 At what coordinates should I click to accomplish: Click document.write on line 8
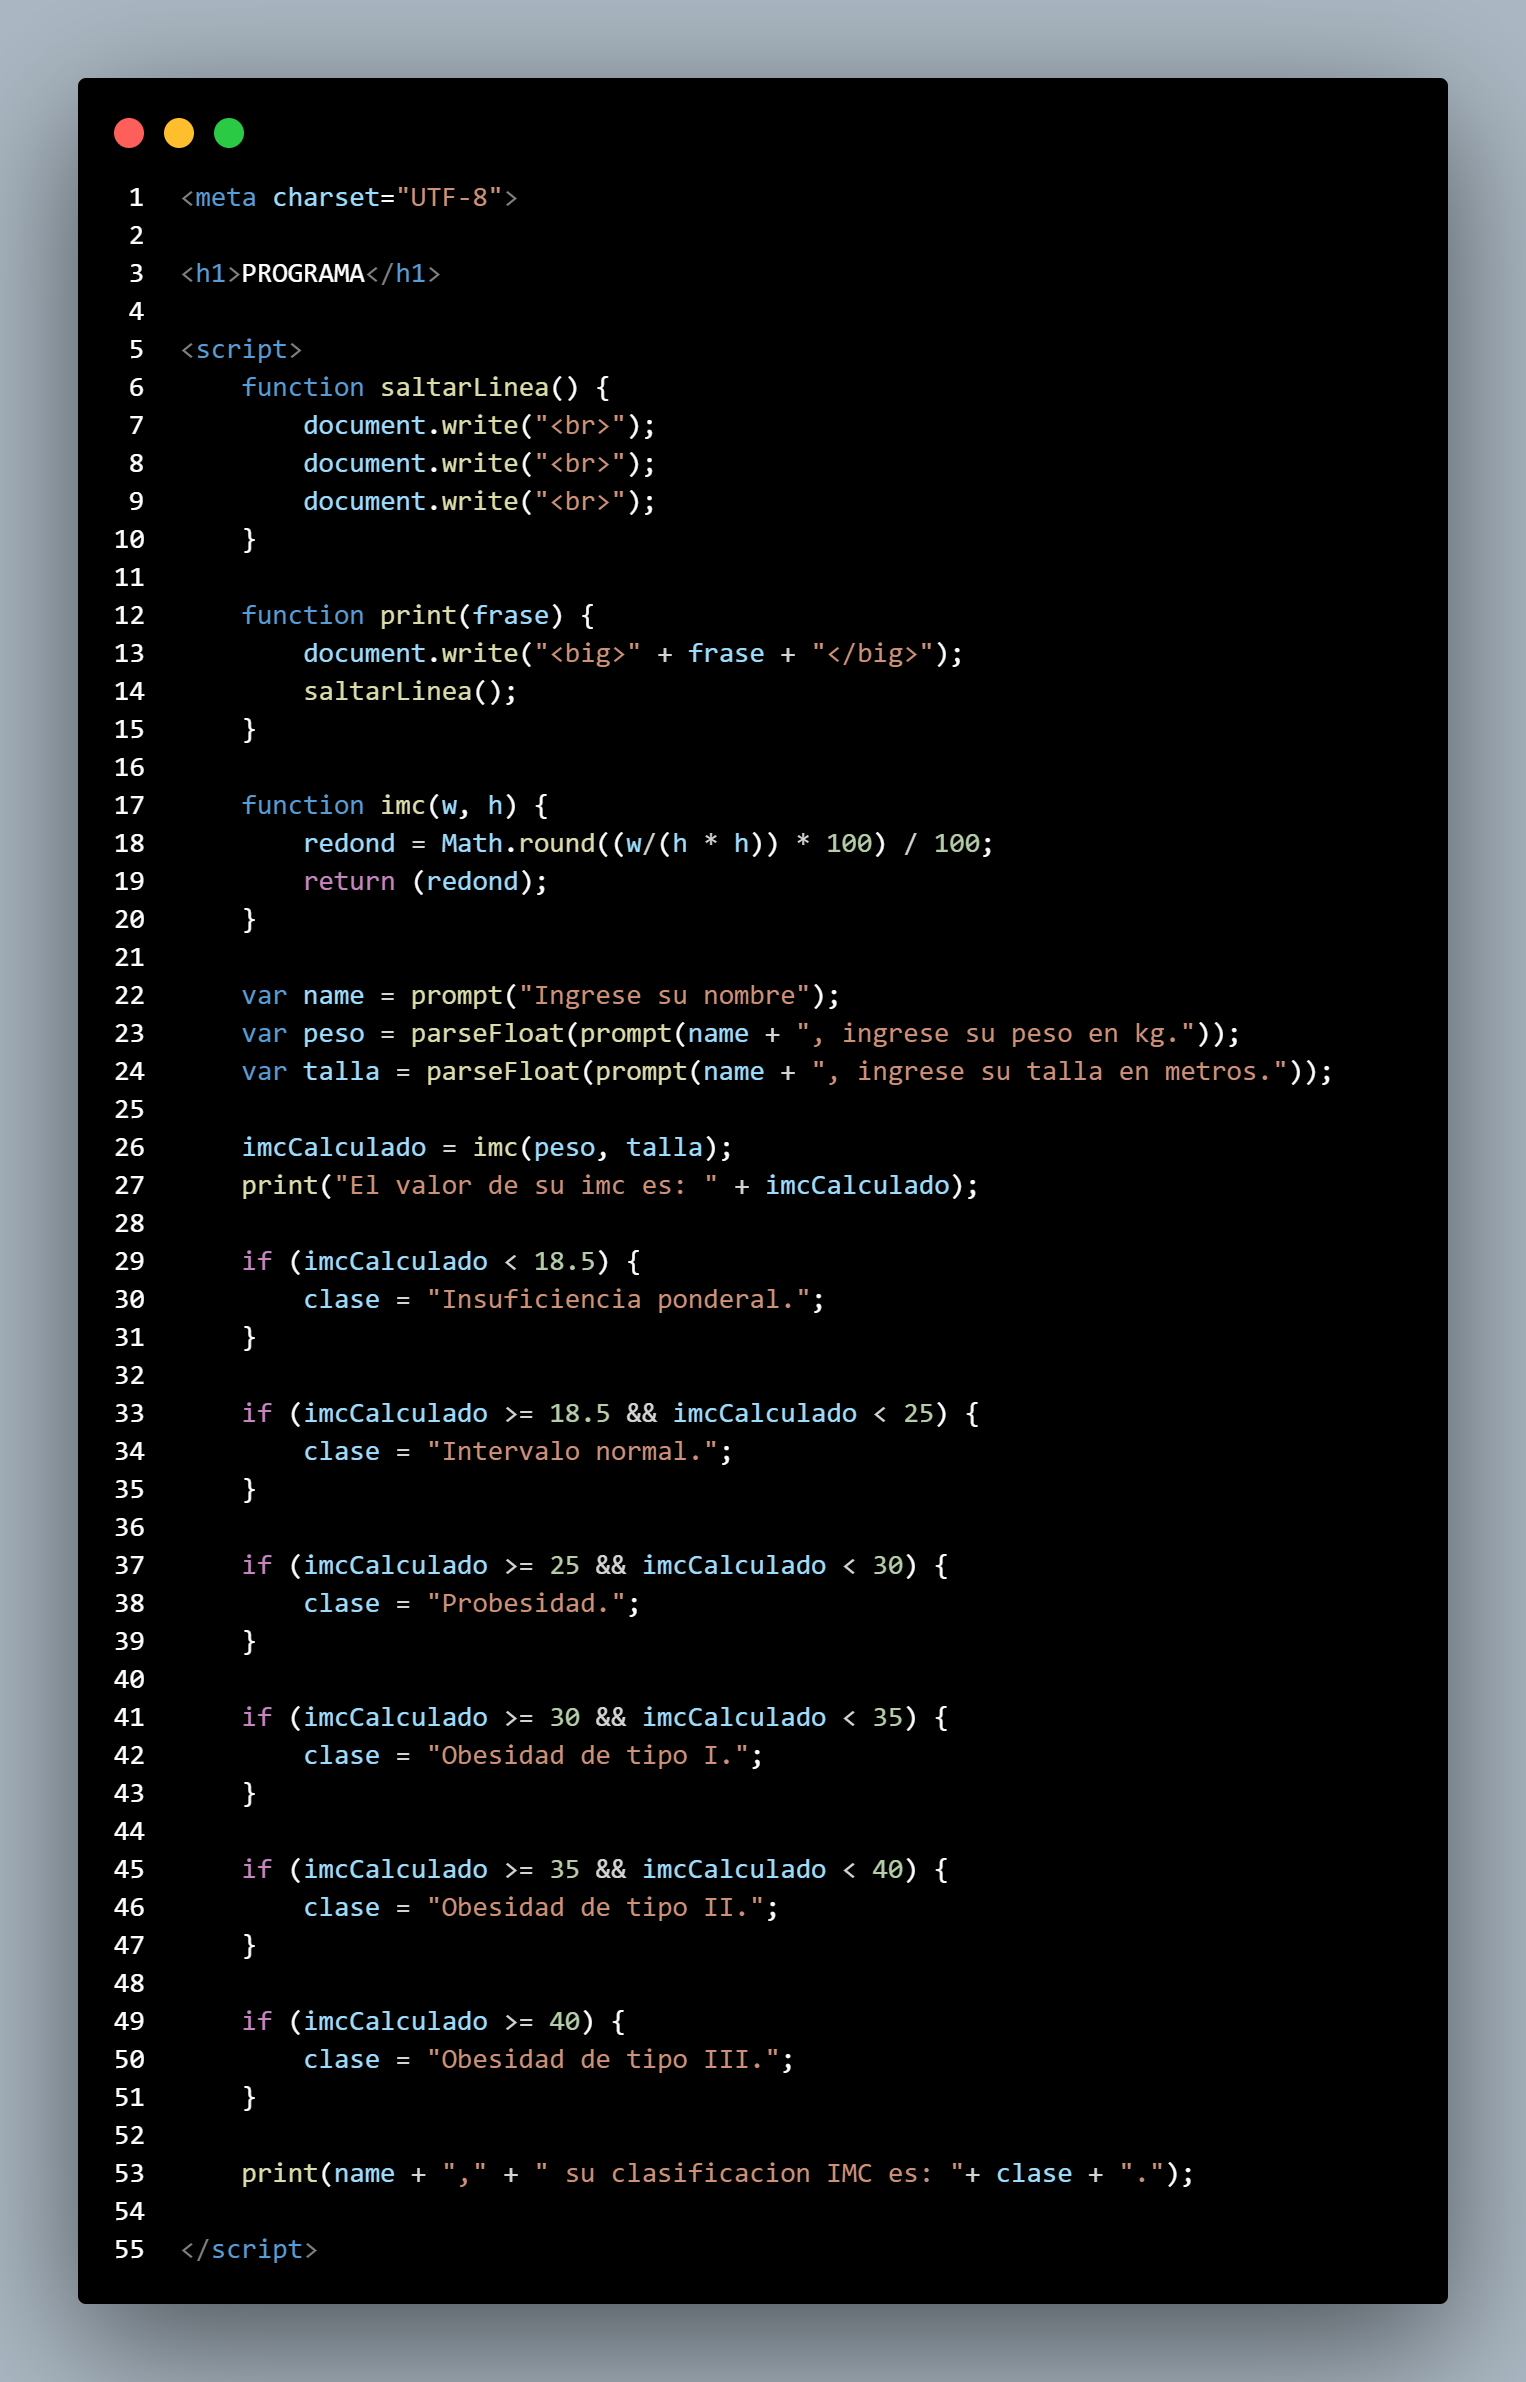tap(411, 464)
